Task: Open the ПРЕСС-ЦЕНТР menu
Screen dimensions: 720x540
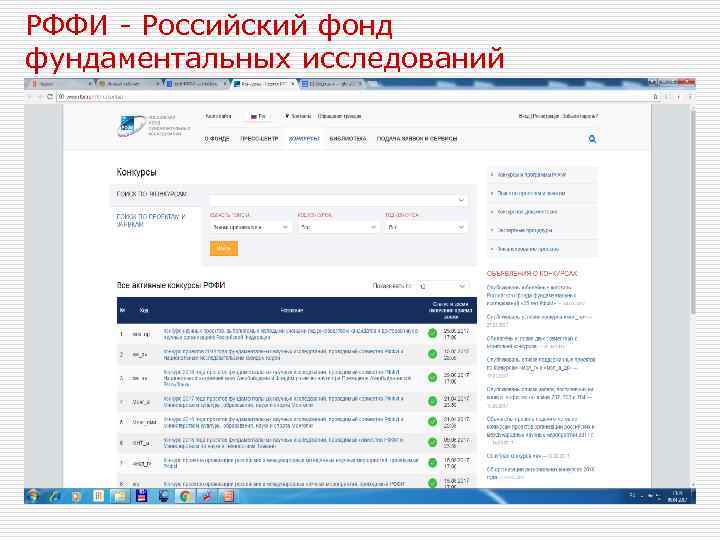Action: point(259,139)
